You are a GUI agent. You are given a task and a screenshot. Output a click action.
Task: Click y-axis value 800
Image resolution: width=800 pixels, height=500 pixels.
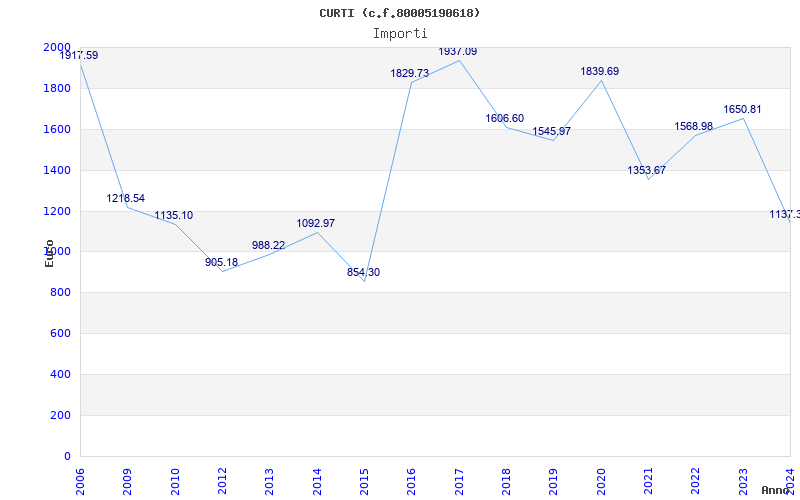tap(60, 293)
